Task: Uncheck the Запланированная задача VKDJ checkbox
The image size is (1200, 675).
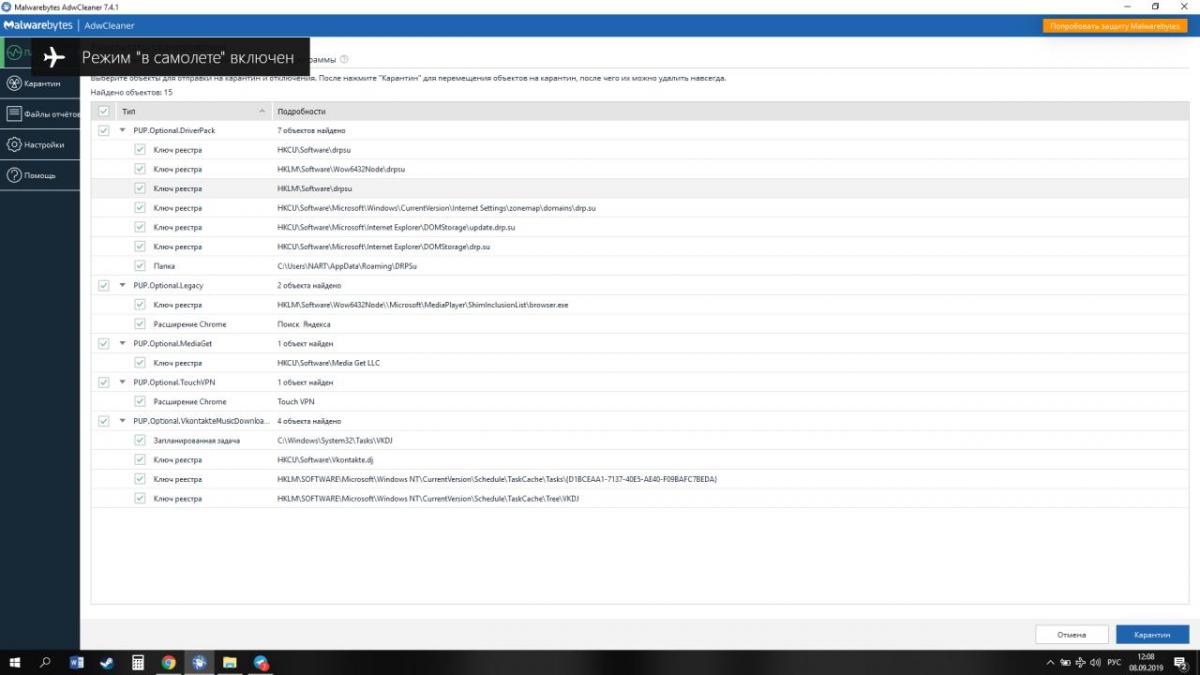Action: 140,440
